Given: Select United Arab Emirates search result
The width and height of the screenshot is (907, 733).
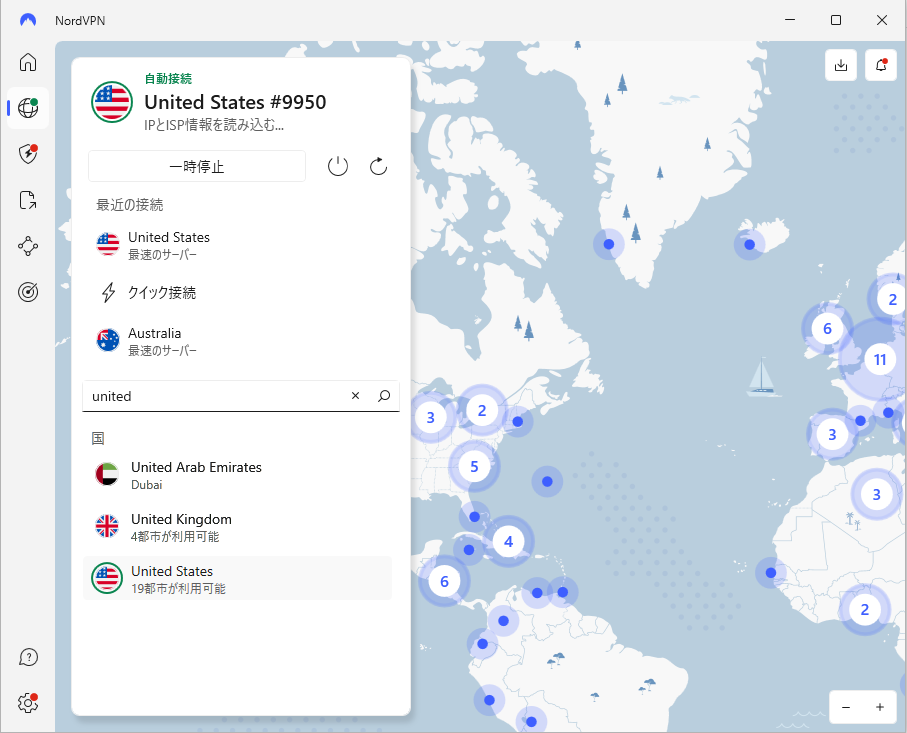Looking at the screenshot, I should (238, 475).
